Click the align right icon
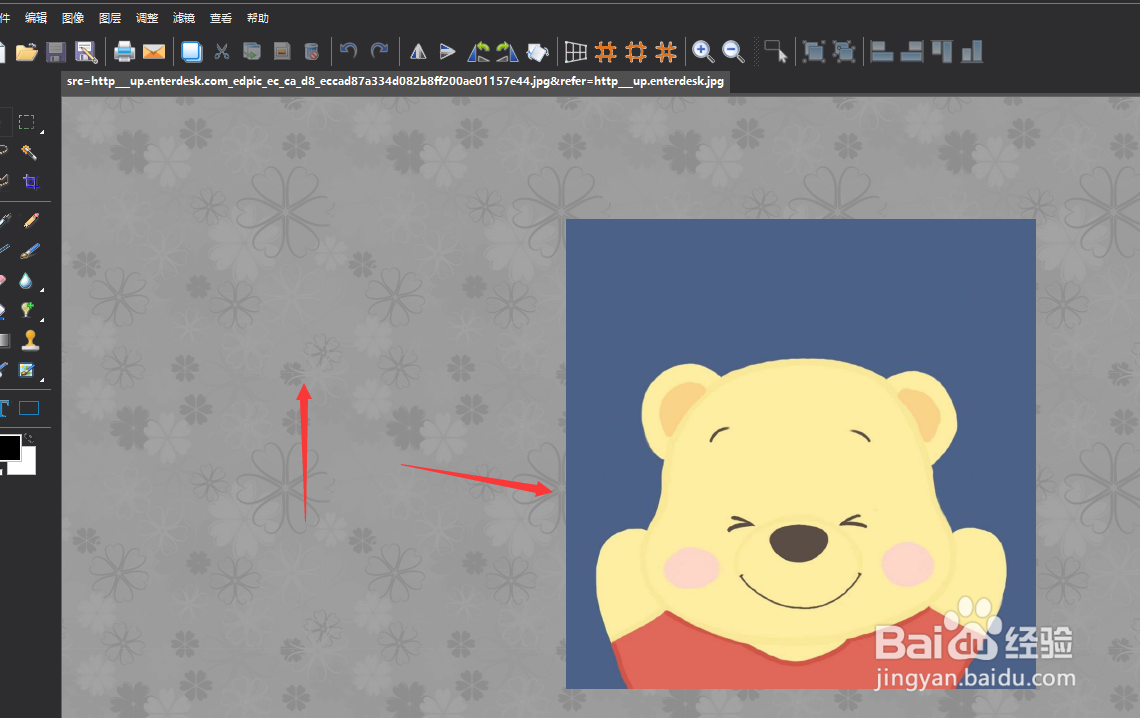Image resolution: width=1140 pixels, height=718 pixels. (912, 52)
